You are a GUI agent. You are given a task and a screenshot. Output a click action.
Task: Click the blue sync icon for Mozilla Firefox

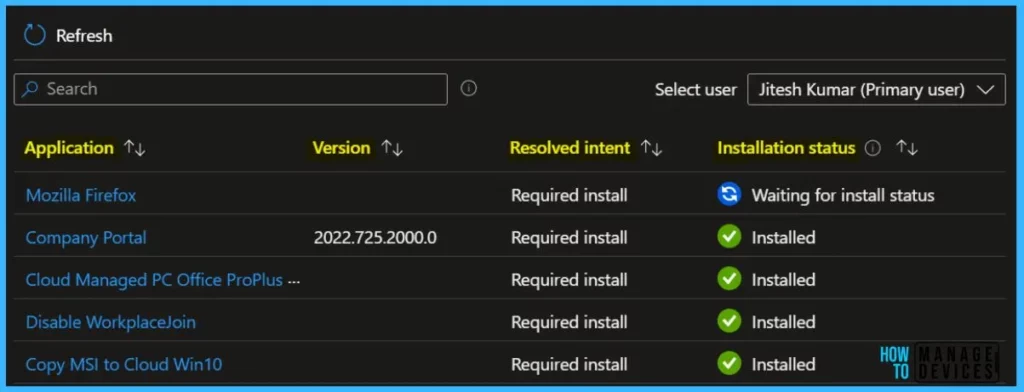coord(729,195)
